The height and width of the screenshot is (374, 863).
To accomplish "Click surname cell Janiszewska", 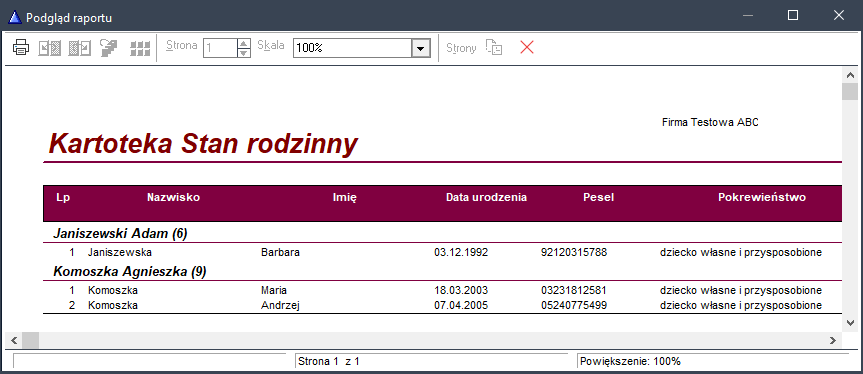I will tap(119, 252).
